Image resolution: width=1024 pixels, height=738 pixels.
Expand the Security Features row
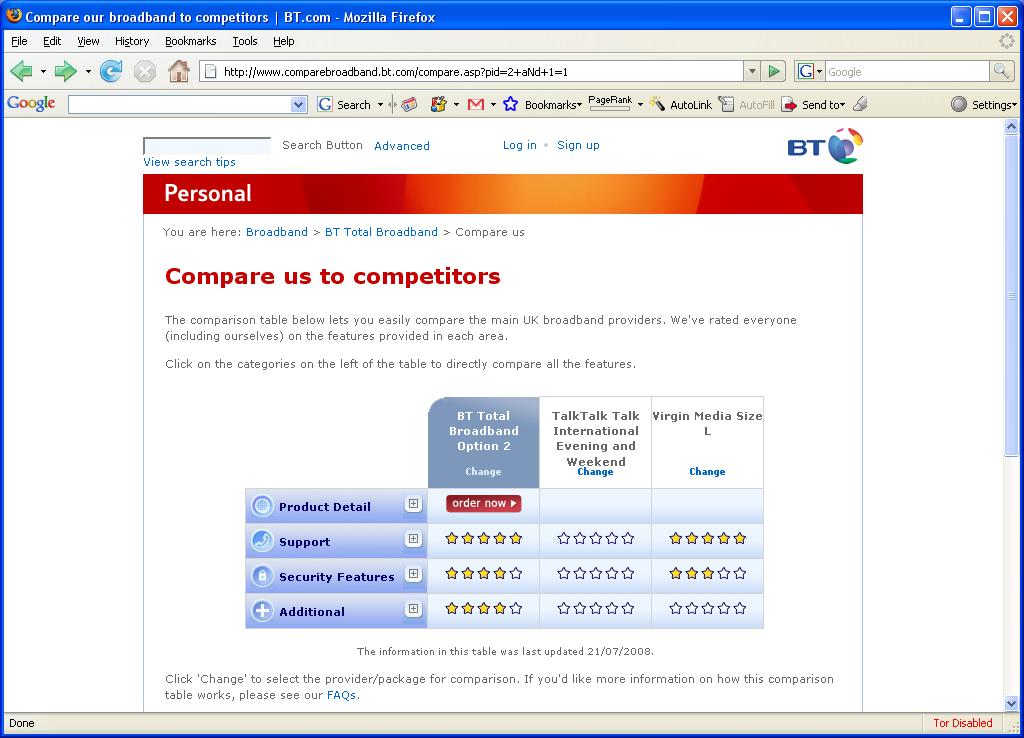click(x=413, y=573)
